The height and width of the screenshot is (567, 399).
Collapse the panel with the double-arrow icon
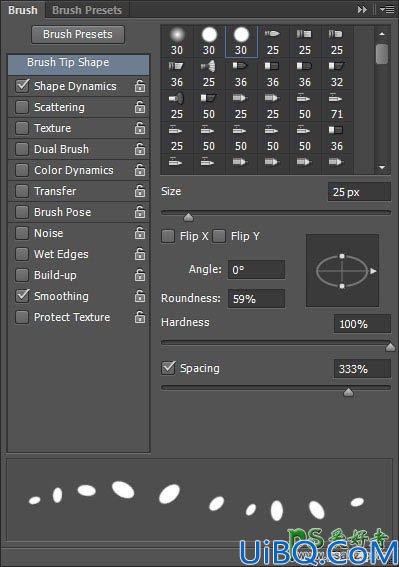(362, 10)
